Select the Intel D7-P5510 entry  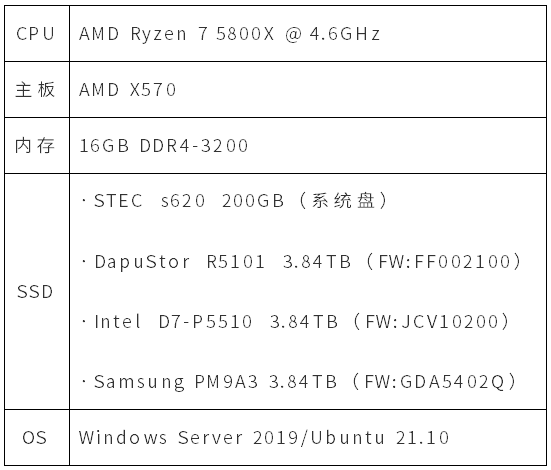[173, 322]
